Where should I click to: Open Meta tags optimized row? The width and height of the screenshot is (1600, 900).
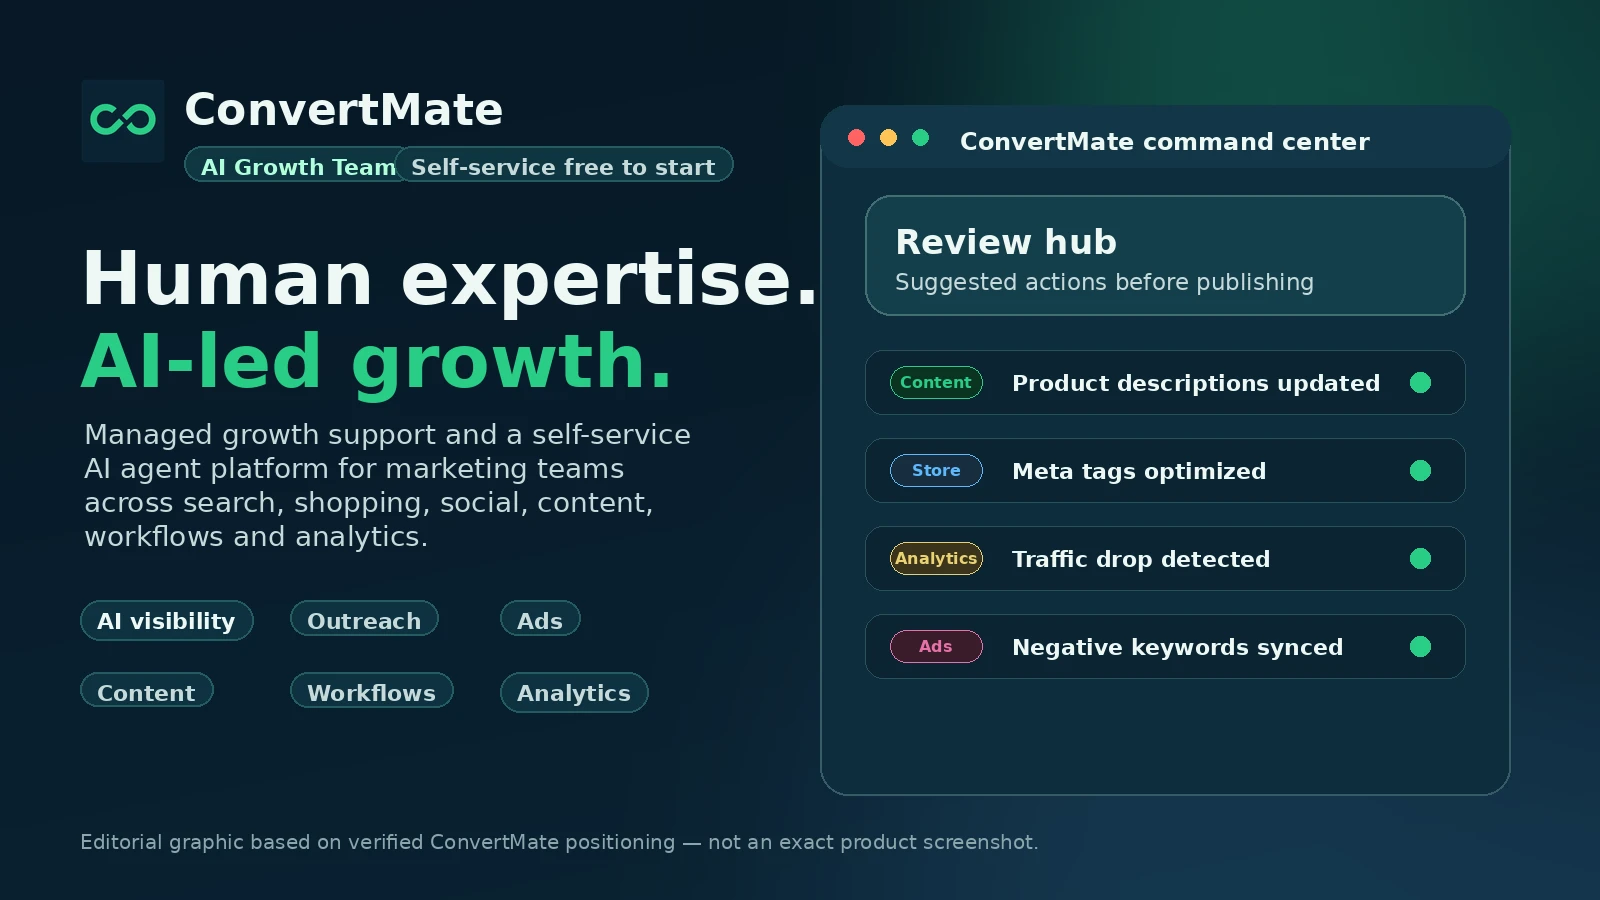point(1165,470)
